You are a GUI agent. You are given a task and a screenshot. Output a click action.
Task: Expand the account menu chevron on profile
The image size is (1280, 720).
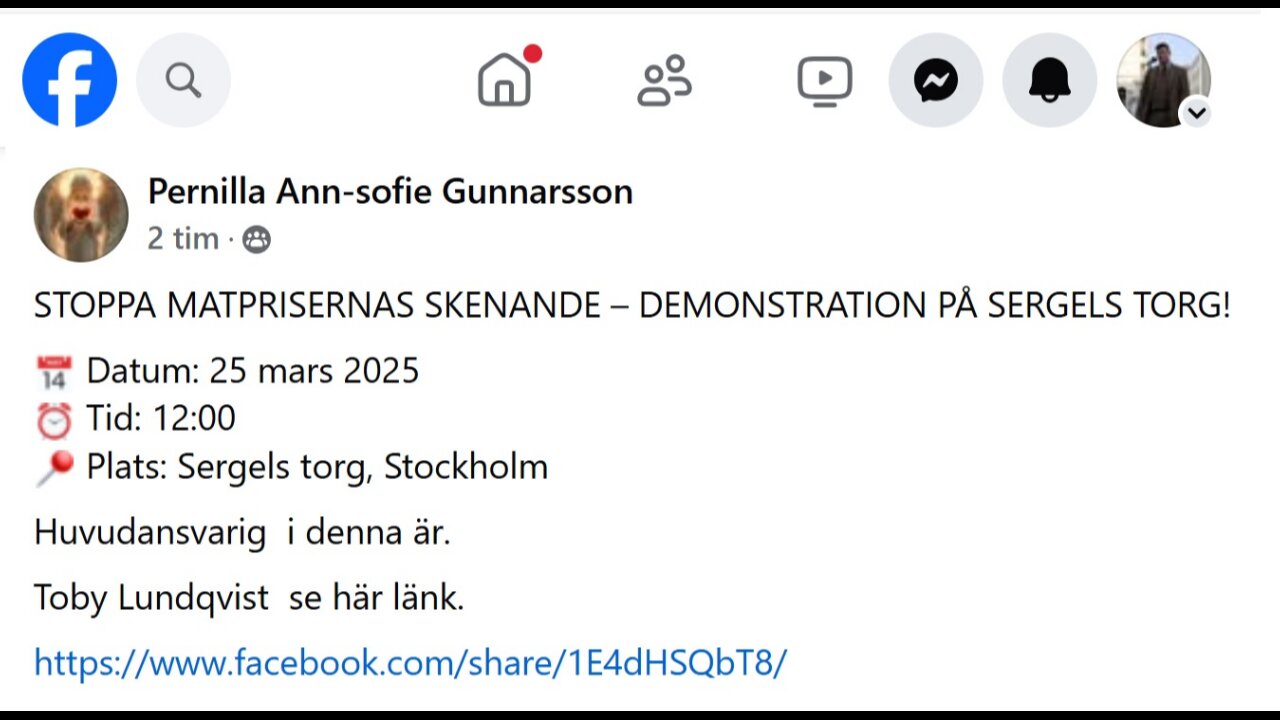coord(1196,113)
